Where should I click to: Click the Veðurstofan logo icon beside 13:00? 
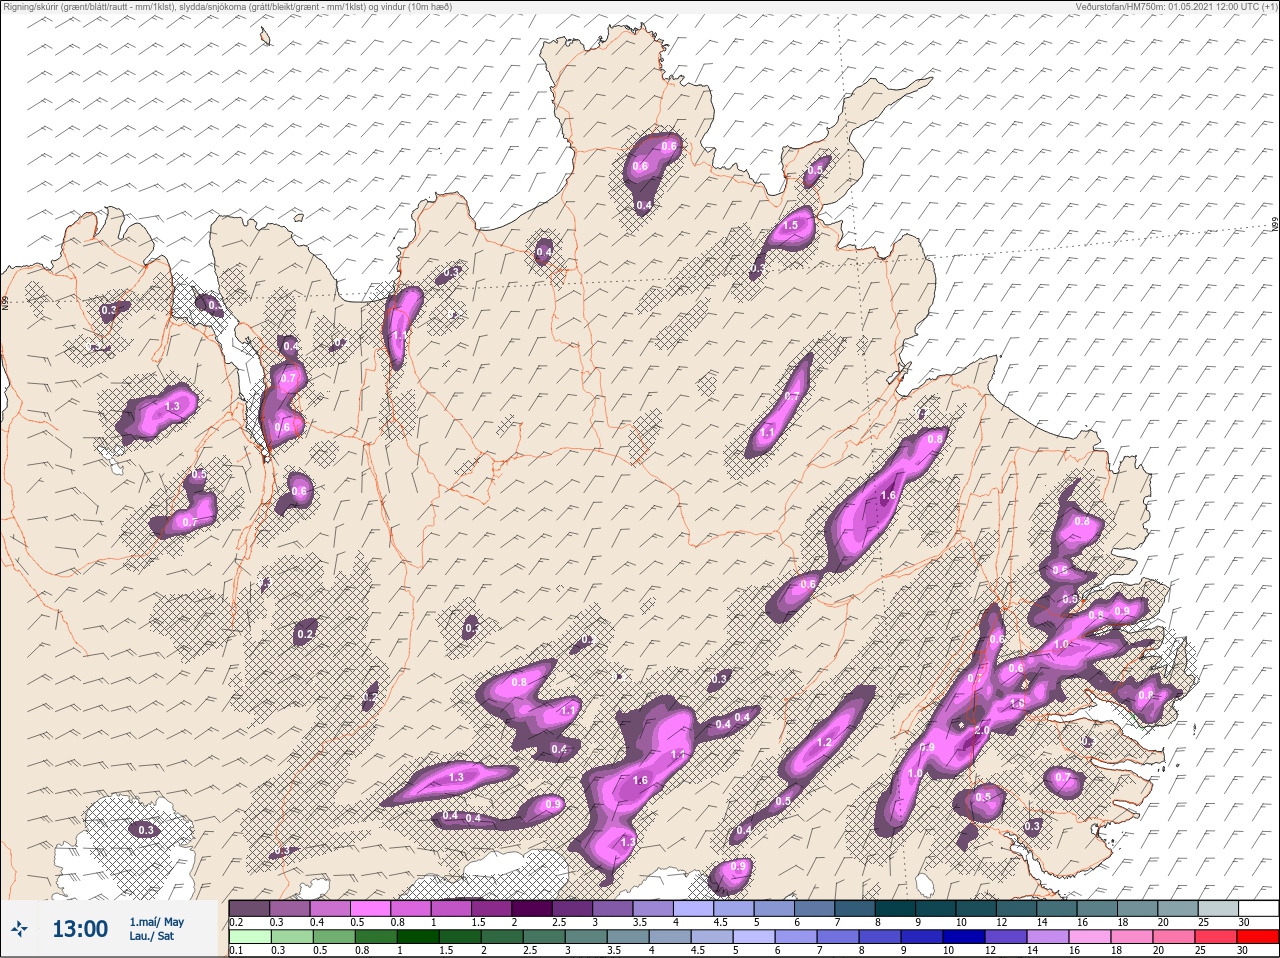[20, 929]
